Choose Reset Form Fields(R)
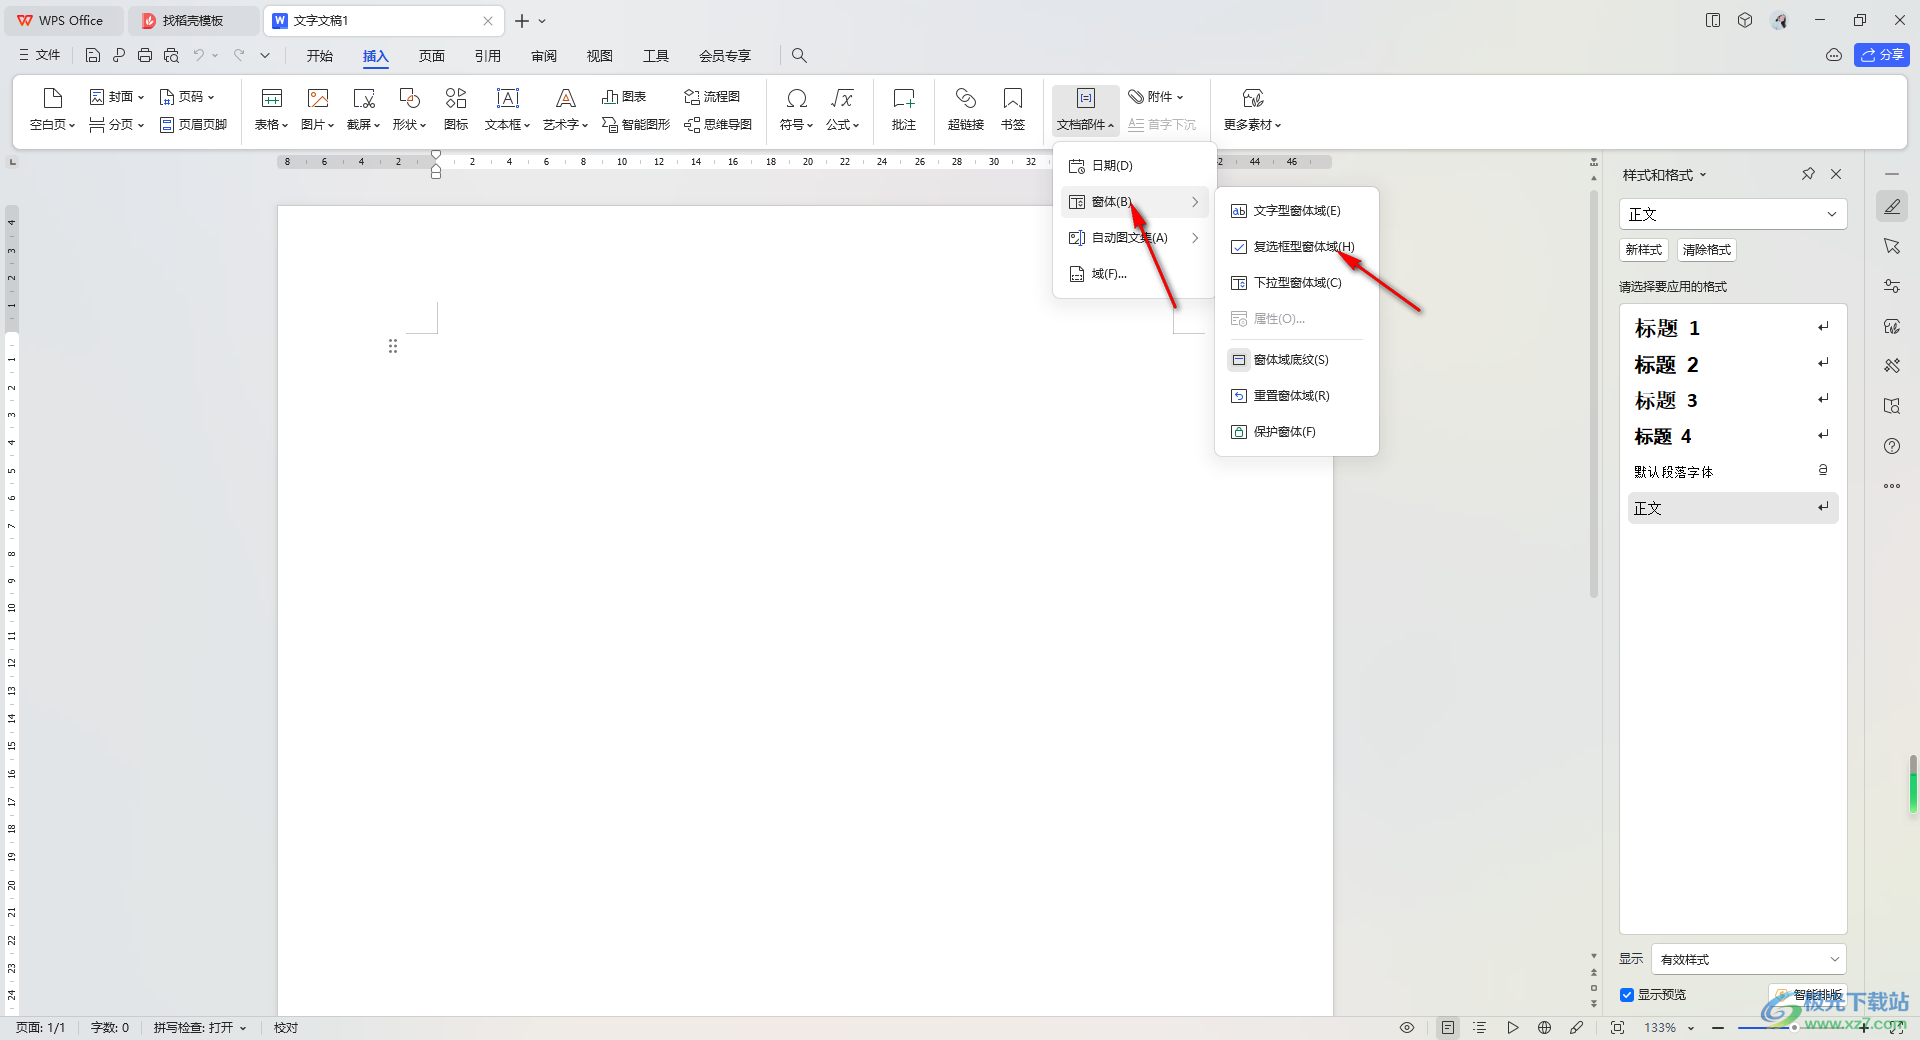Screen dimensions: 1920x1040 [x=1296, y=396]
